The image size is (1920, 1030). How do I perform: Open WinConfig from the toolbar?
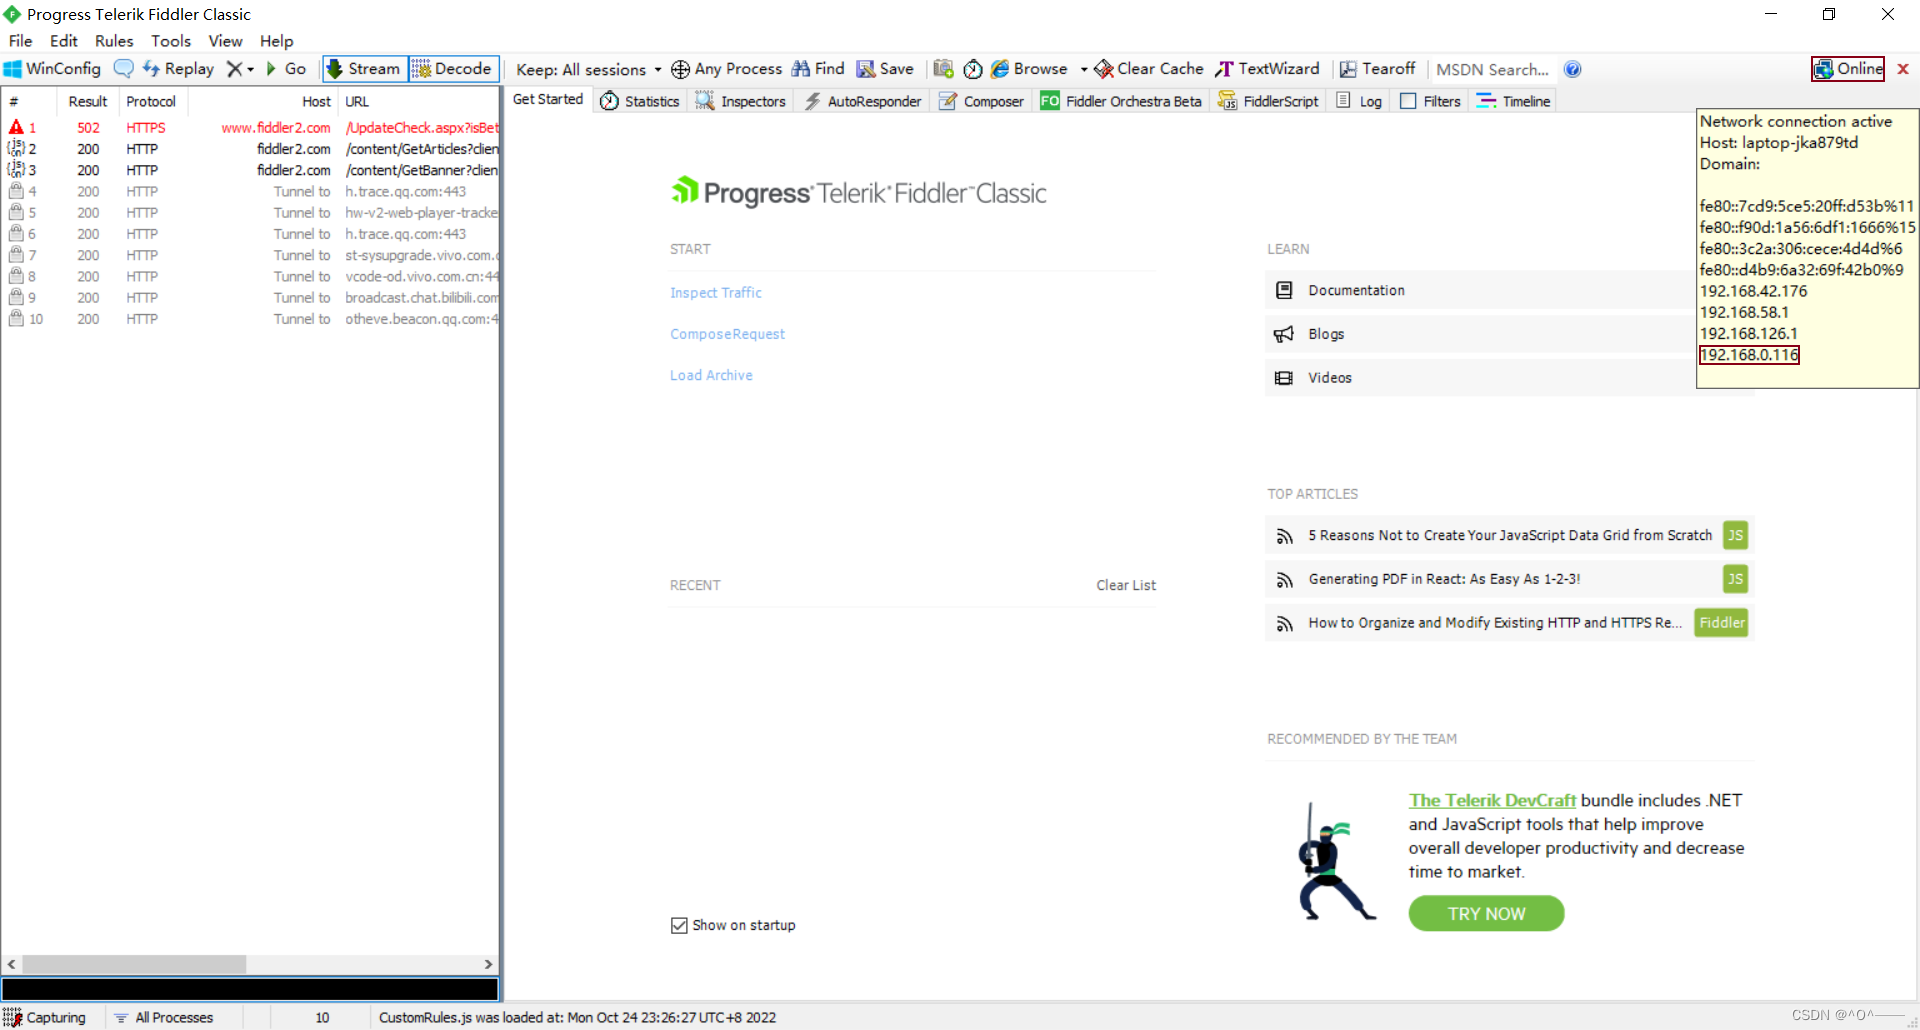(53, 69)
